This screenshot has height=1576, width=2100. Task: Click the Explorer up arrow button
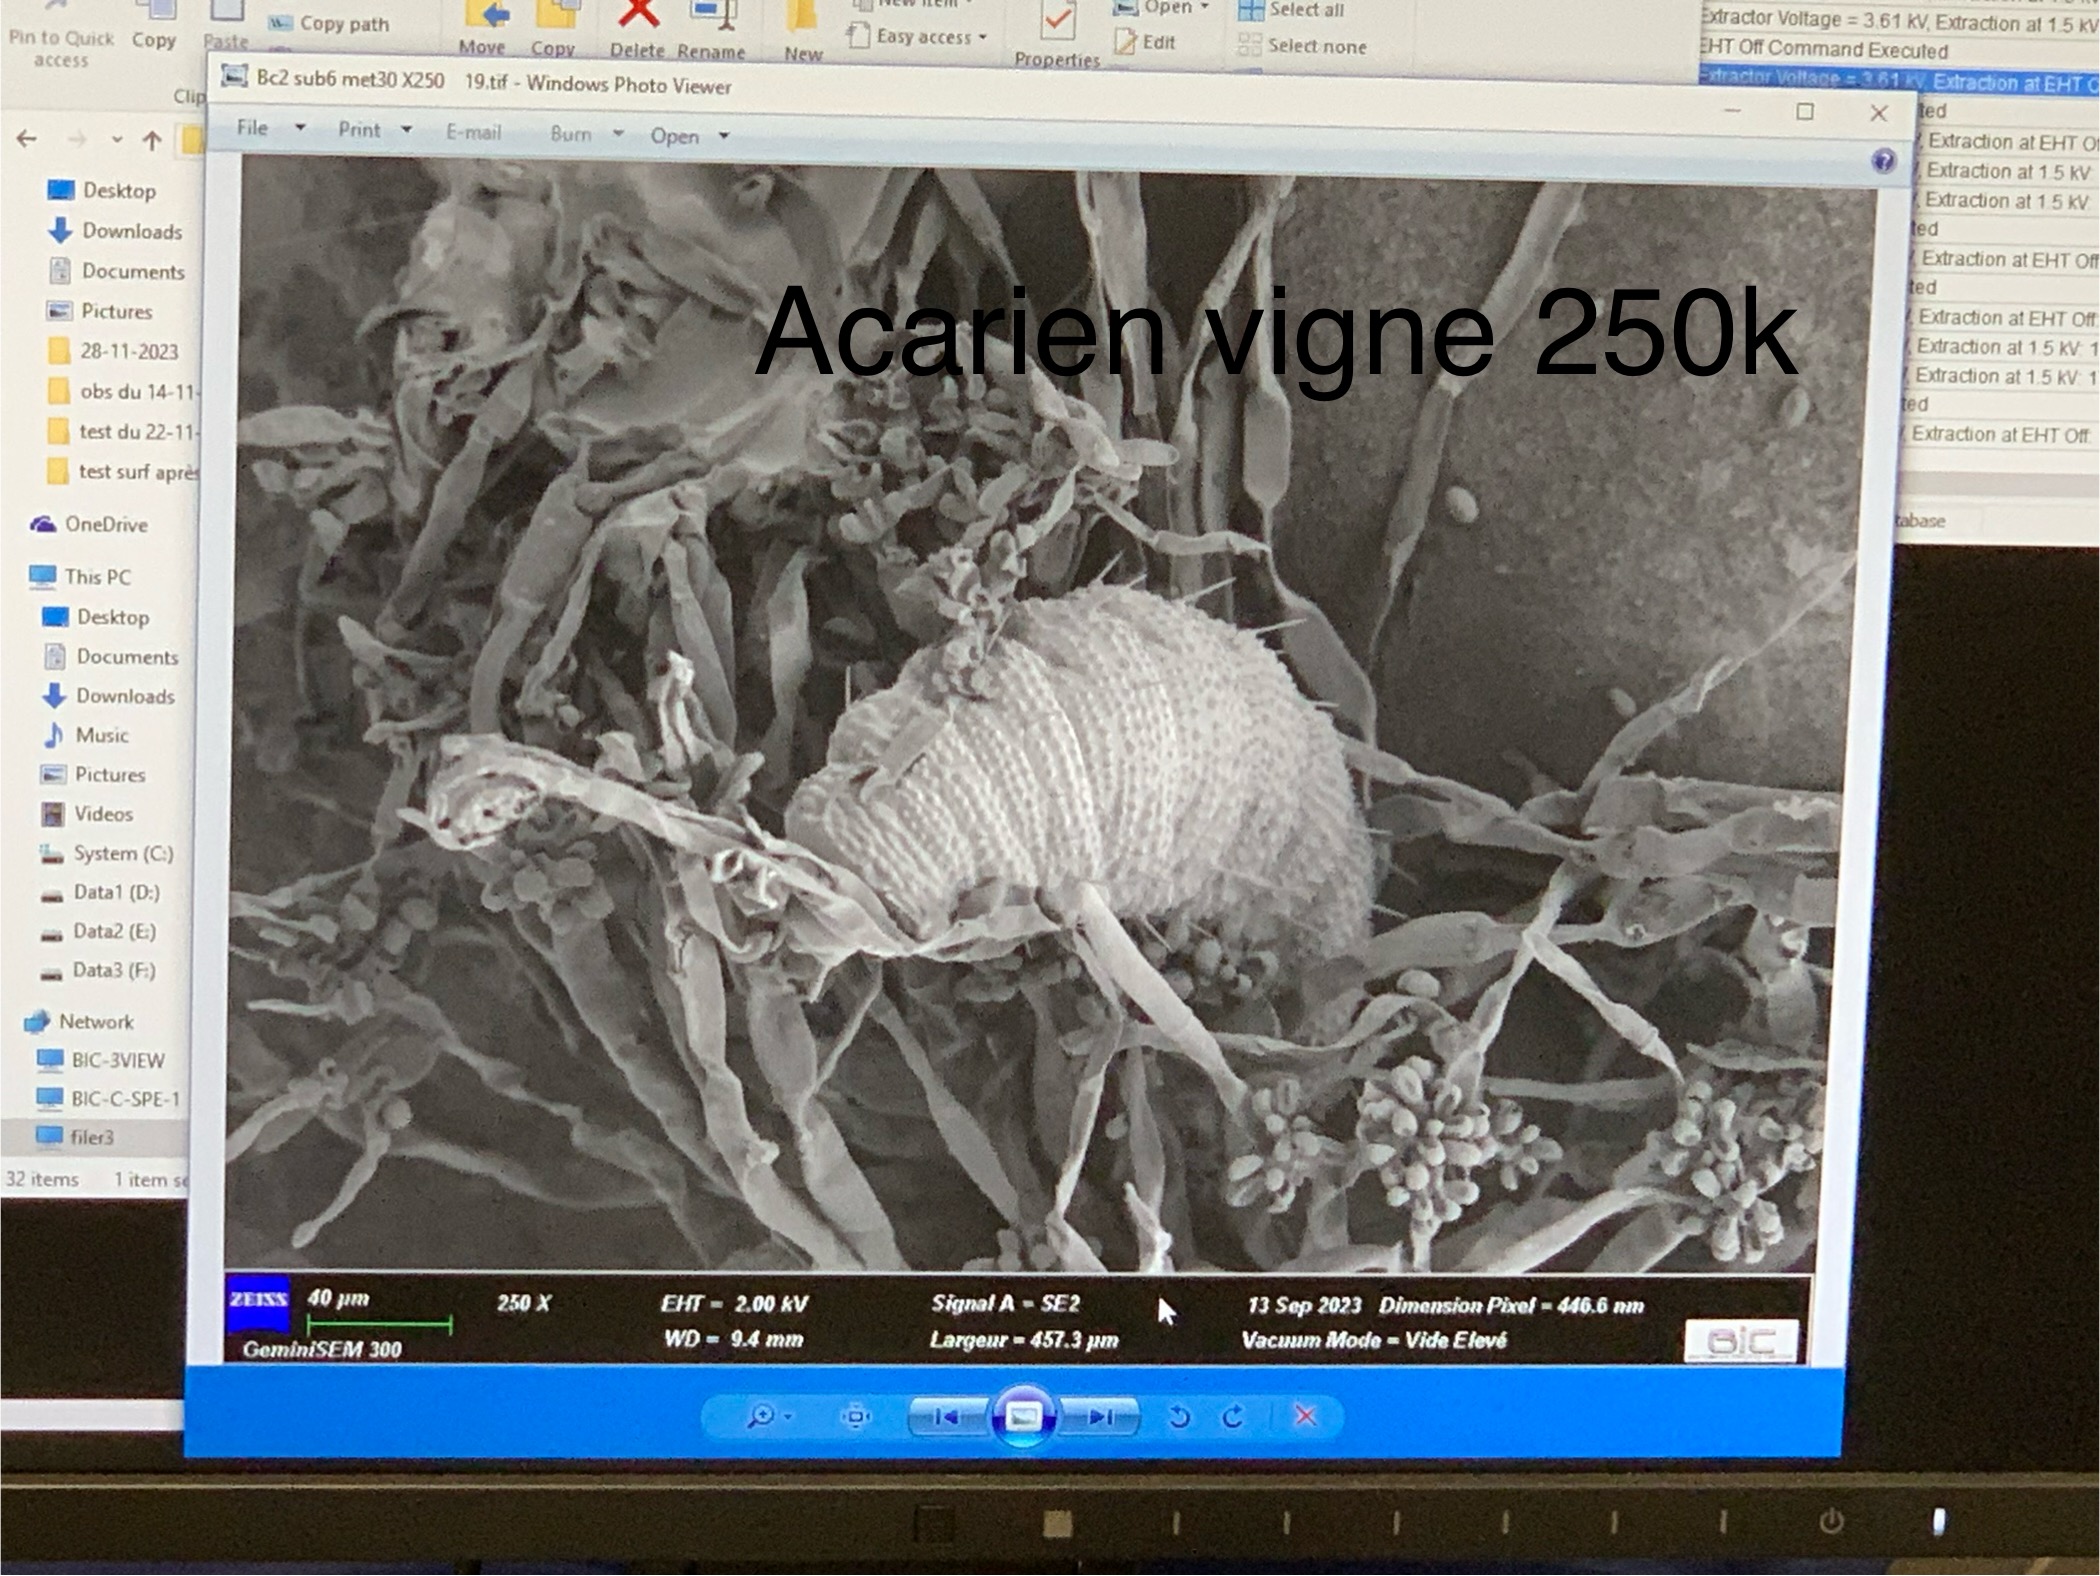point(152,140)
